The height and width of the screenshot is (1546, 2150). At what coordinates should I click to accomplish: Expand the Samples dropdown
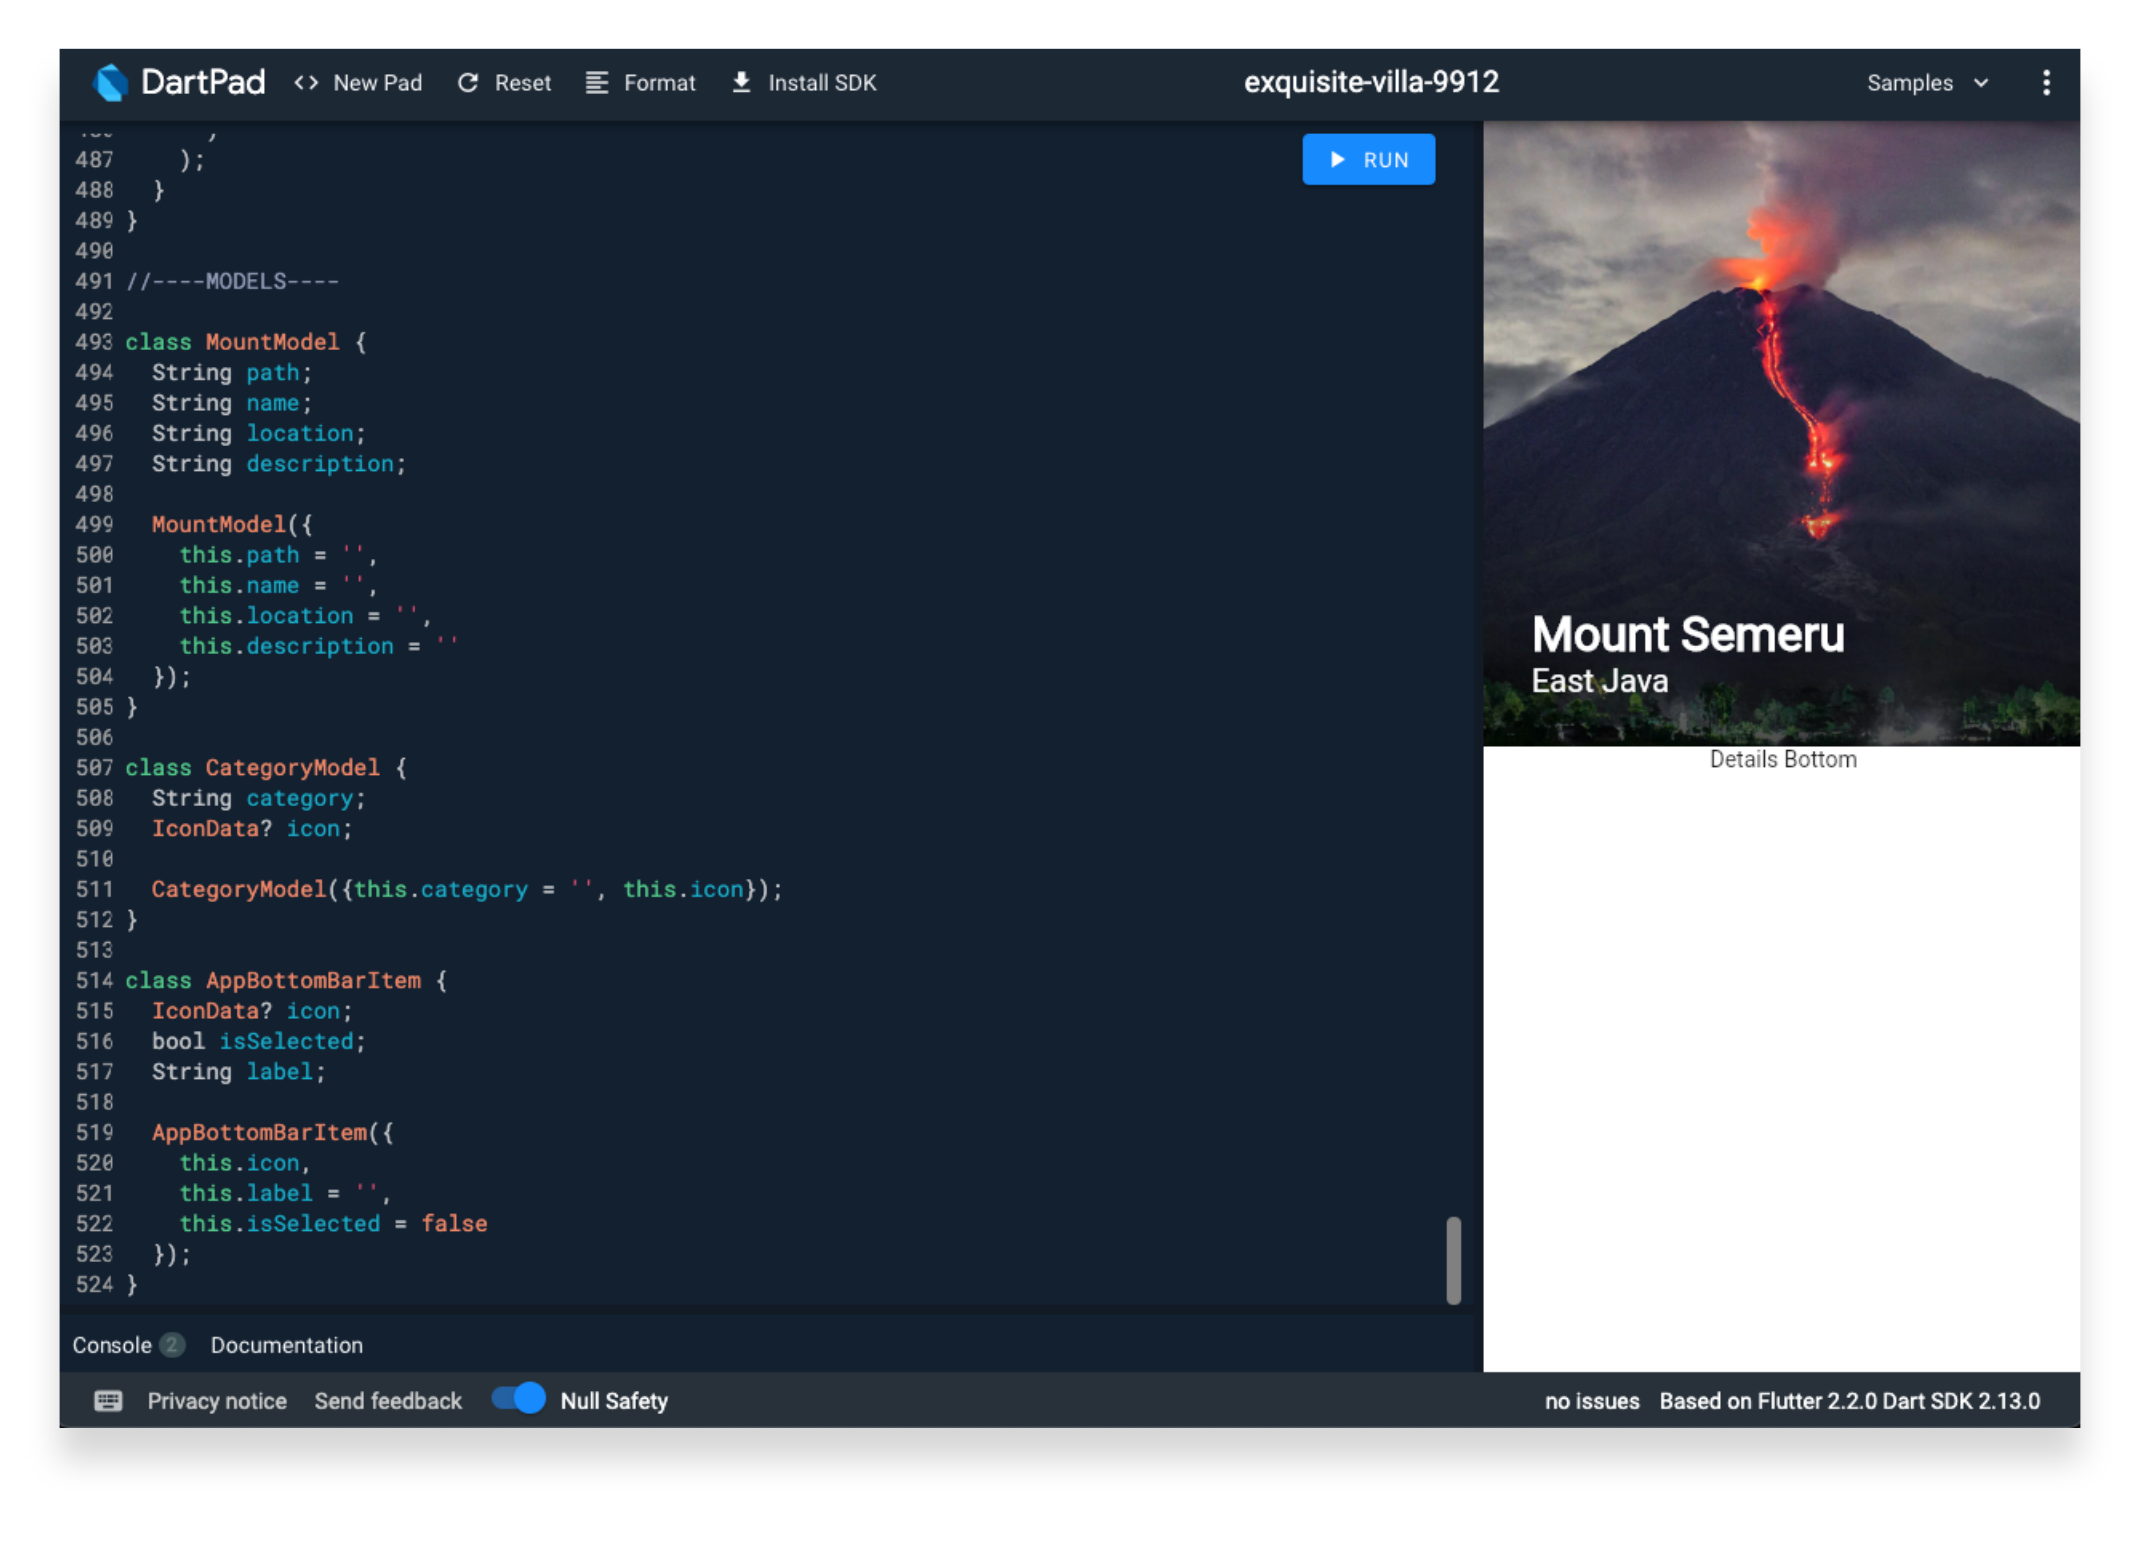pyautogui.click(x=1928, y=83)
